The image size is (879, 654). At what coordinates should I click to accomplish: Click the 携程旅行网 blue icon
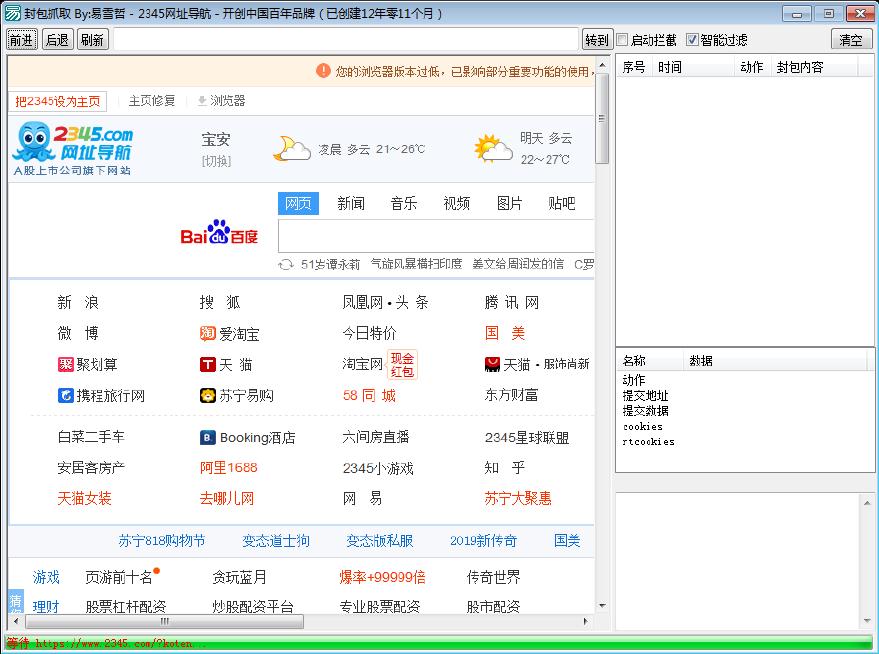[66, 396]
